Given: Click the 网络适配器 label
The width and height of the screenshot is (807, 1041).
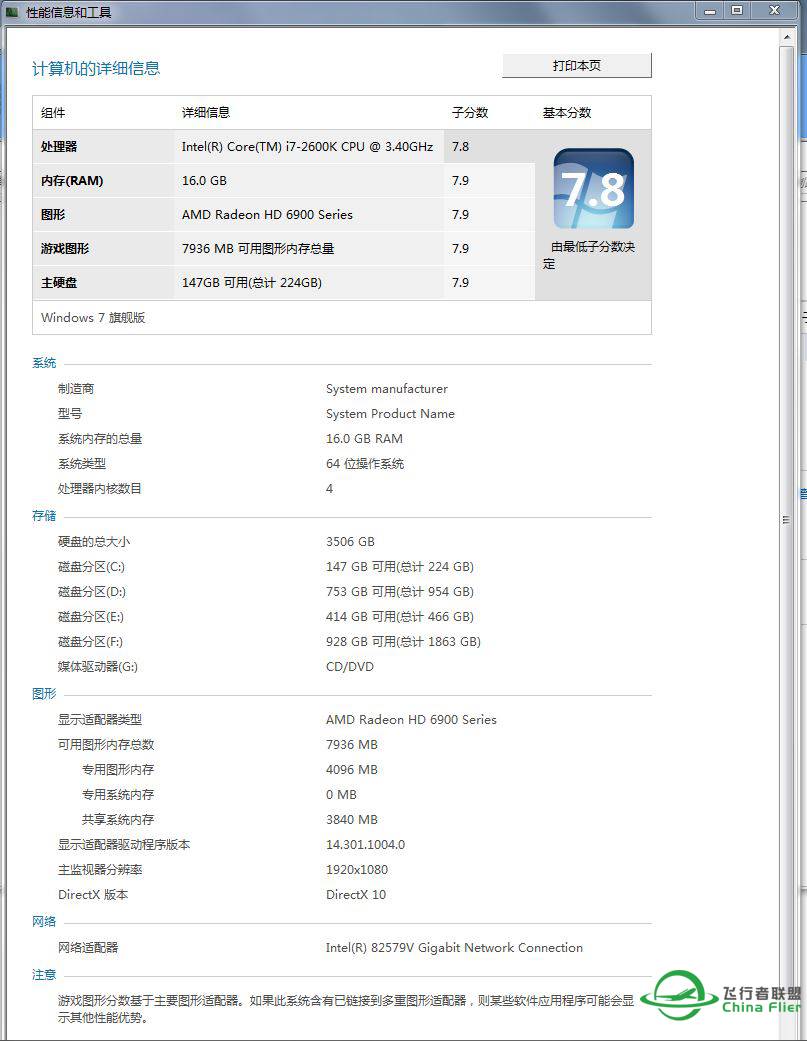Looking at the screenshot, I should [88, 948].
